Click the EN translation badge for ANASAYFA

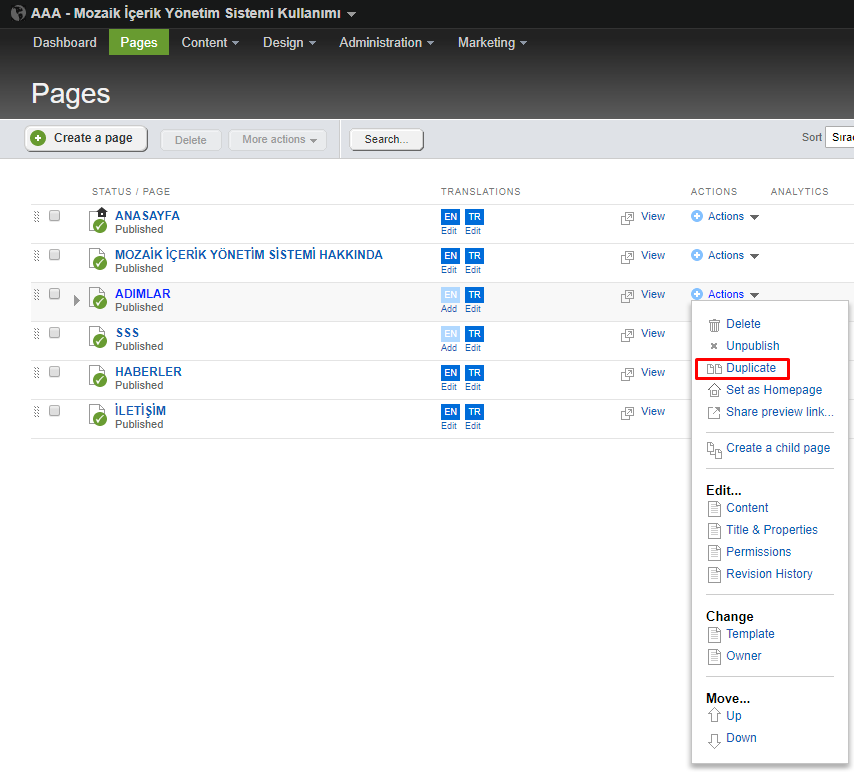pos(450,217)
